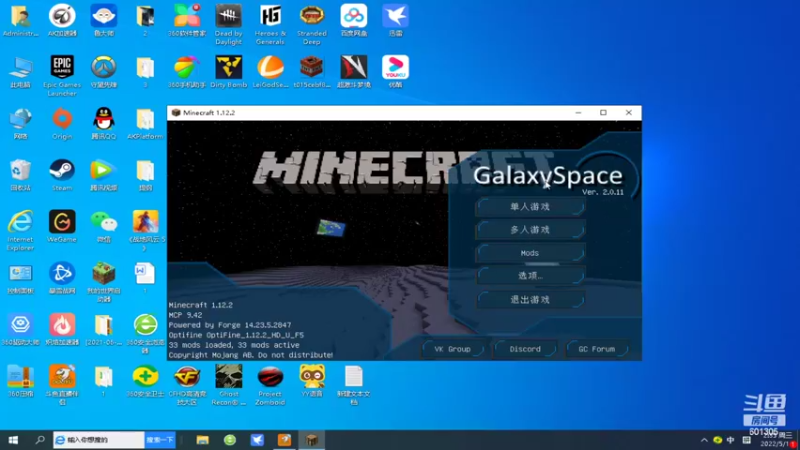
Task: Open File Explorer from the taskbar
Action: point(203,440)
